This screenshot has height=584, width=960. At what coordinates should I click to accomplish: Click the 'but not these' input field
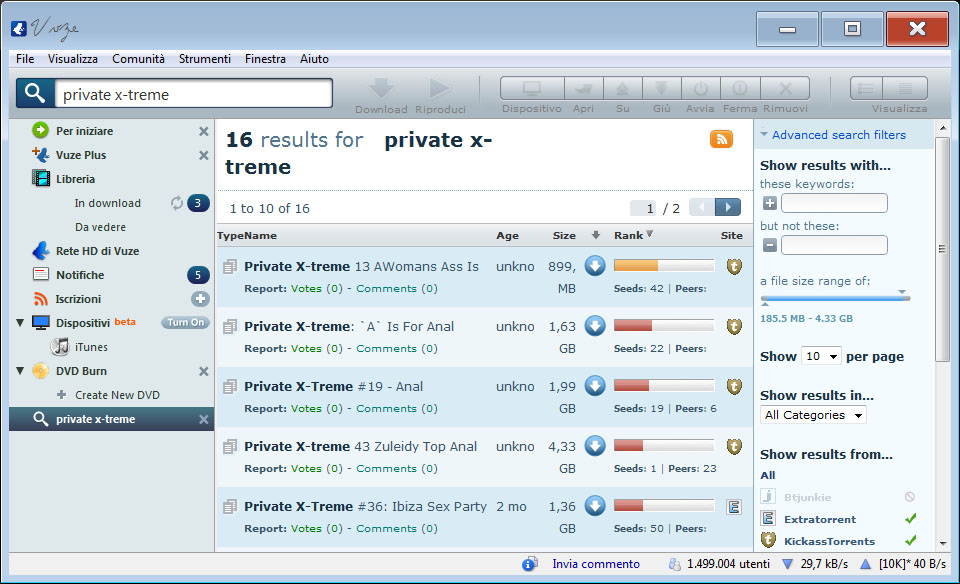click(834, 245)
